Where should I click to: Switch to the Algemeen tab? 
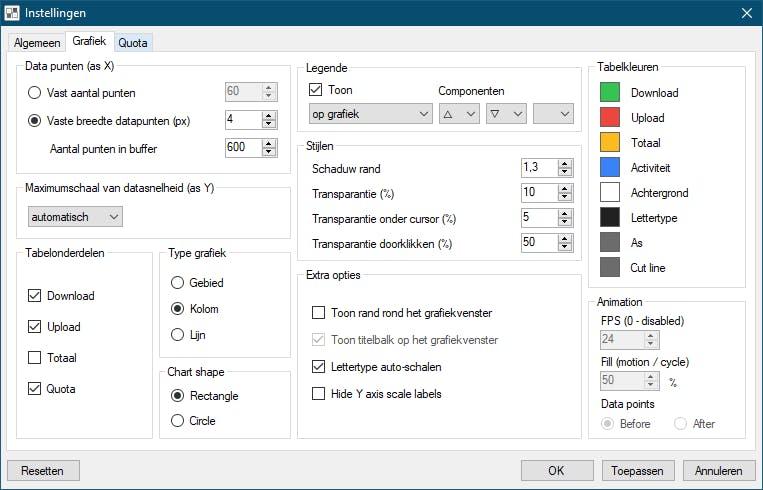pos(37,43)
